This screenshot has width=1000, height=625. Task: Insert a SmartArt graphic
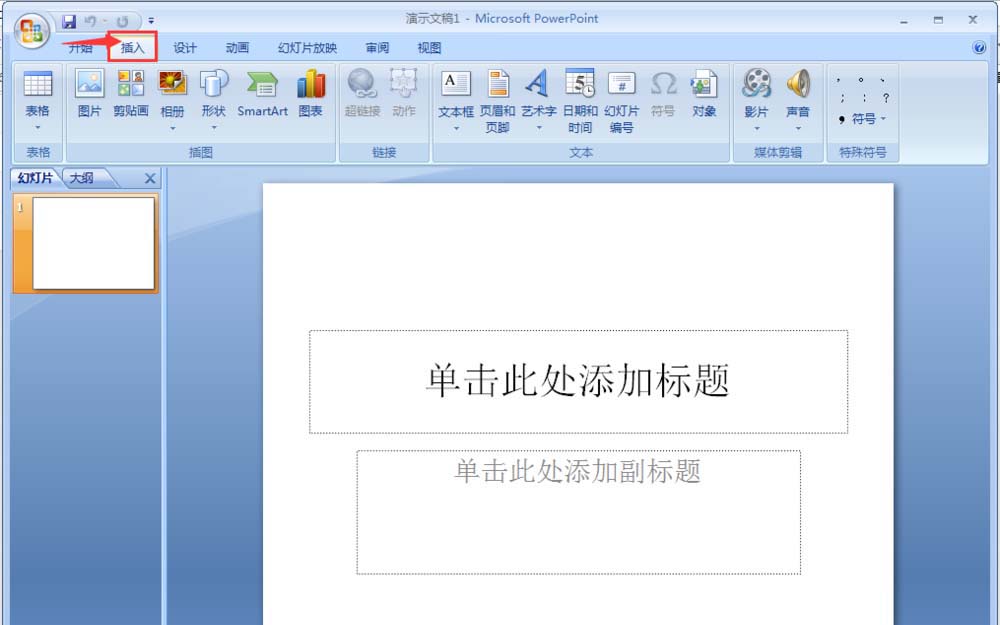pyautogui.click(x=262, y=94)
